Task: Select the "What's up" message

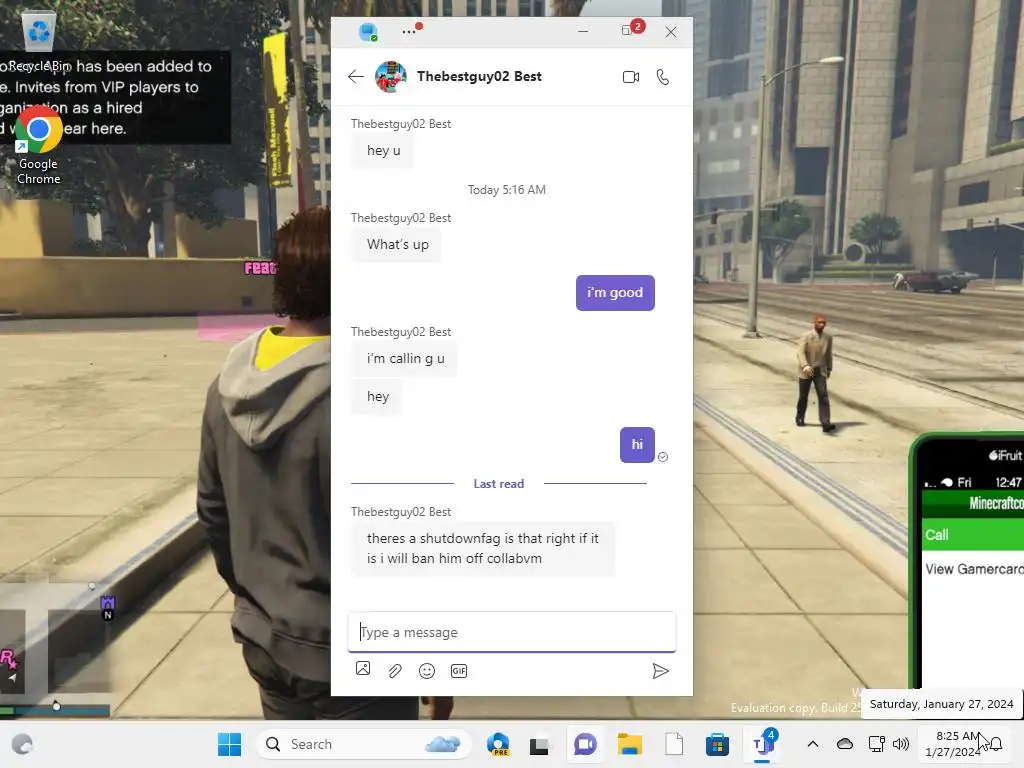Action: 397,244
